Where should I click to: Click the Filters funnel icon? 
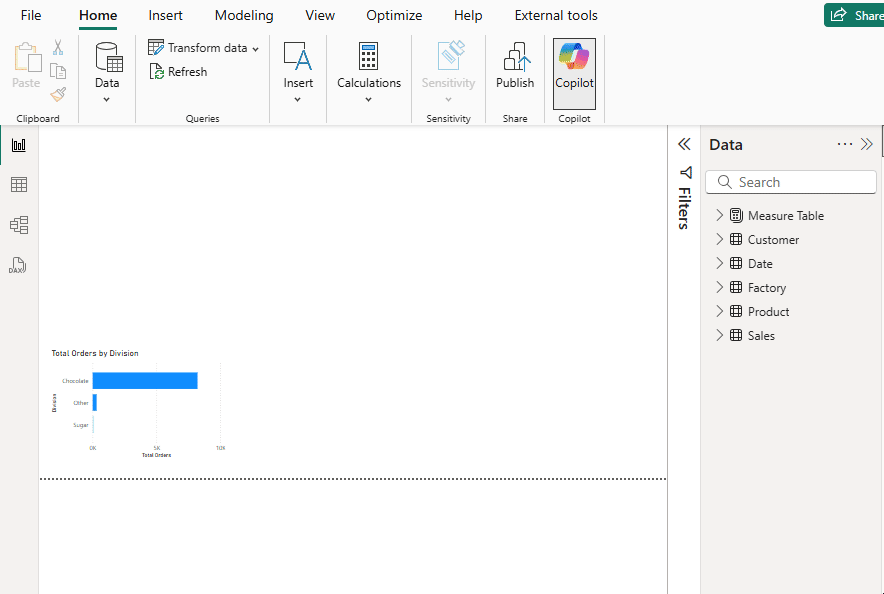click(686, 172)
